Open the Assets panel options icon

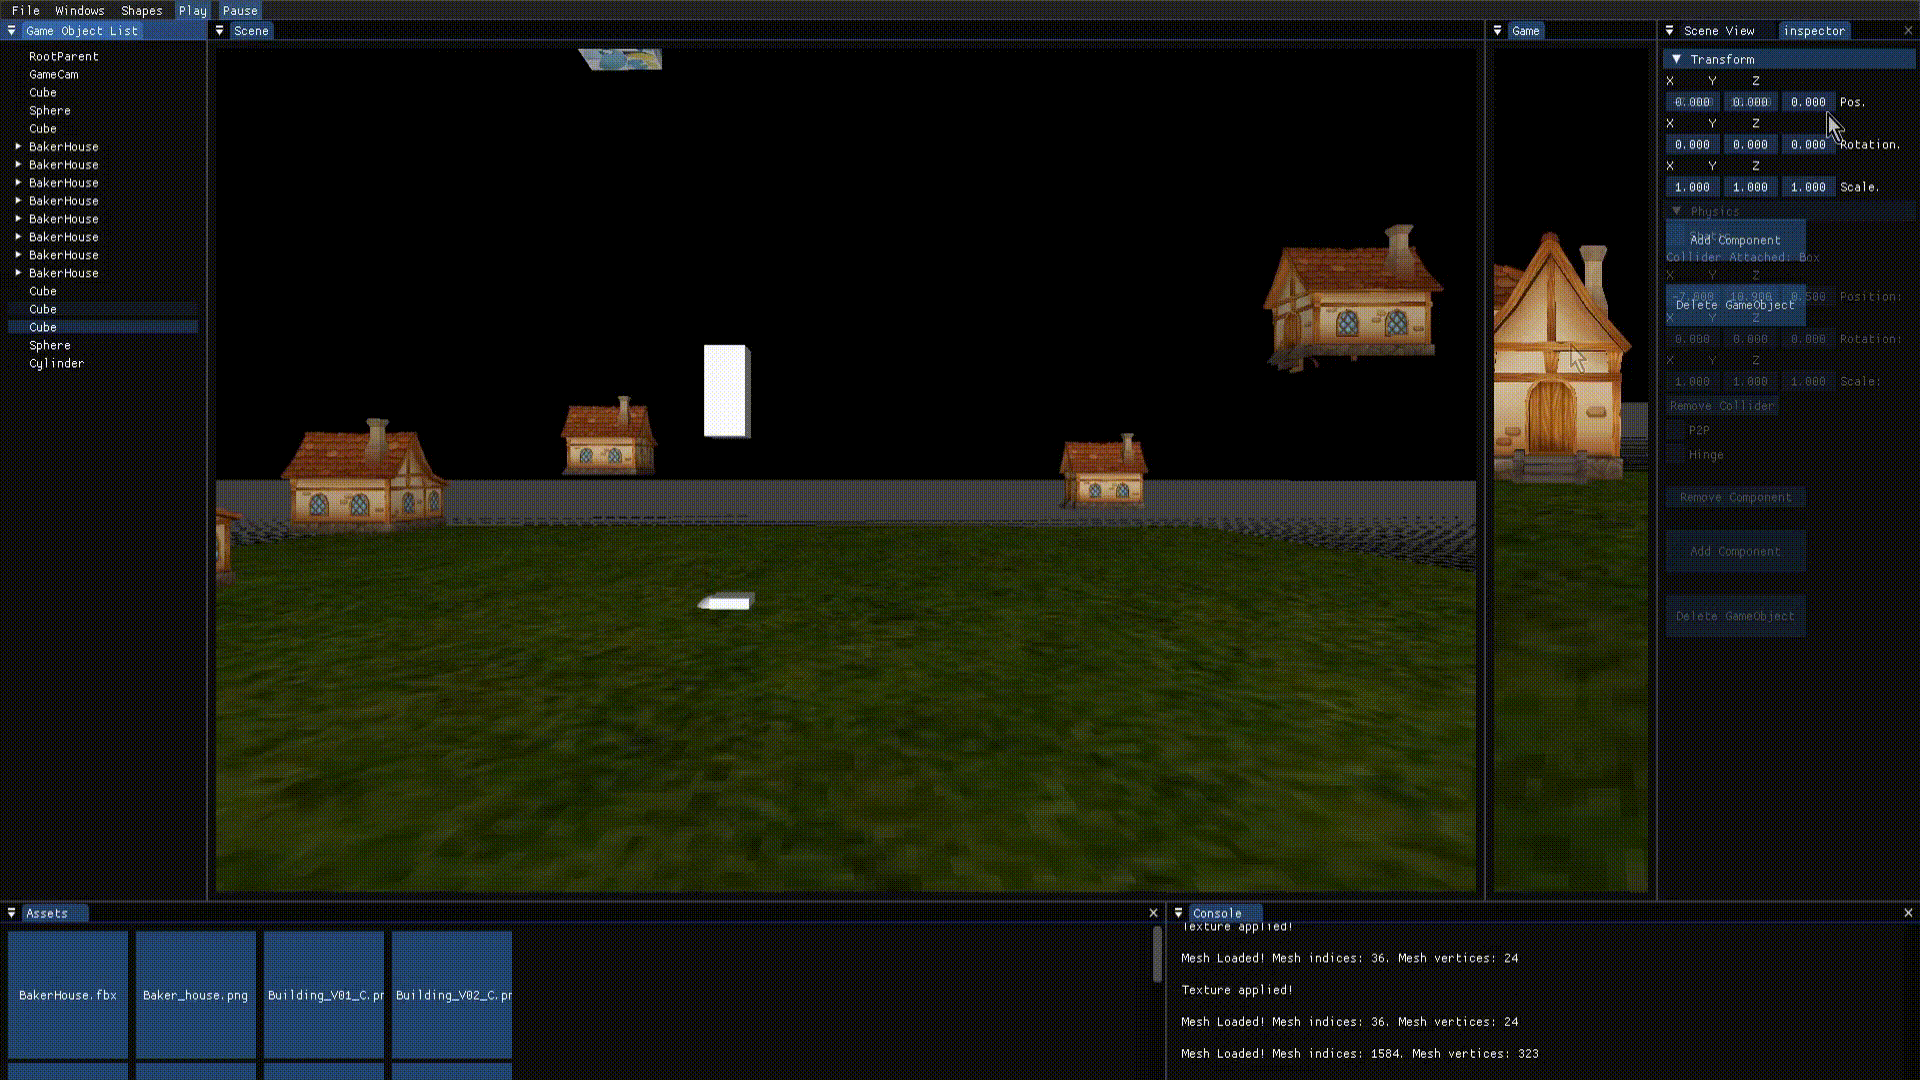click(10, 912)
